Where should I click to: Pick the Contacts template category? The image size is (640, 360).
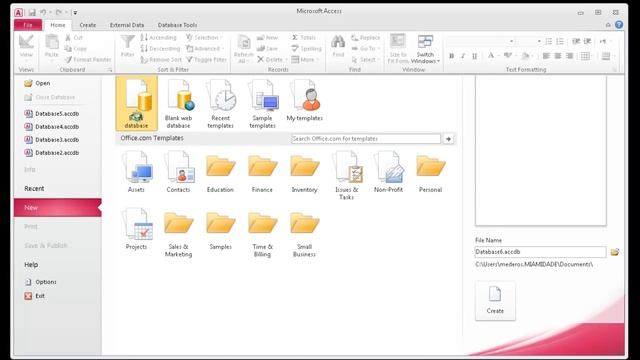click(x=178, y=171)
